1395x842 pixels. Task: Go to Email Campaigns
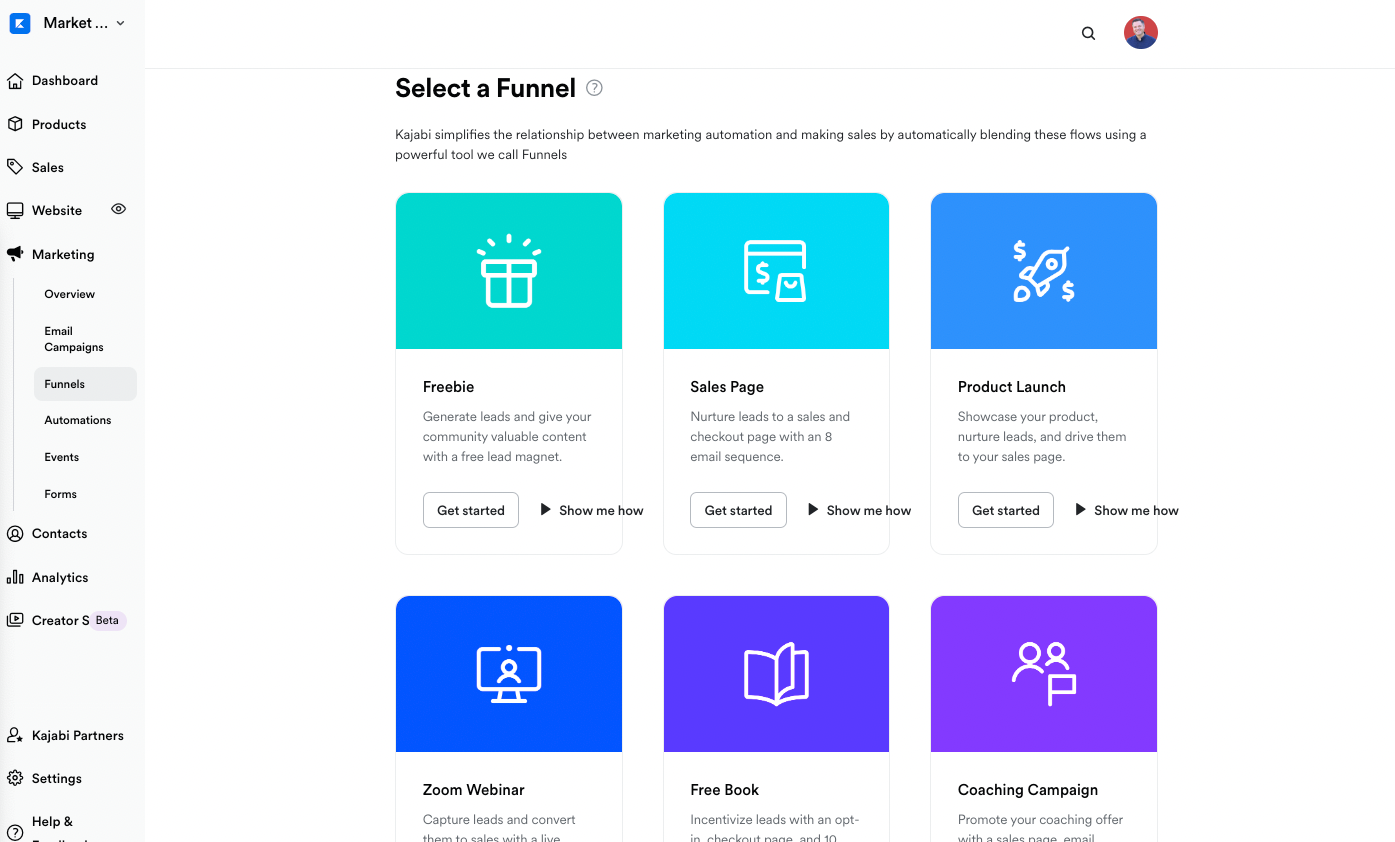click(74, 339)
